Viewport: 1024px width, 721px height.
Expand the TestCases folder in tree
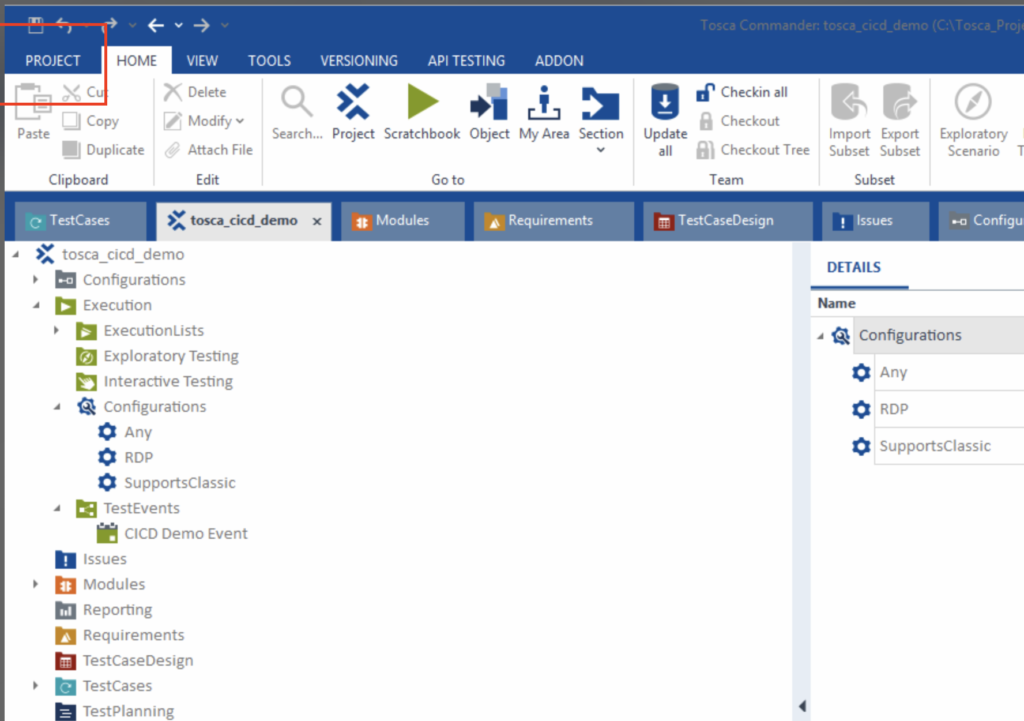[35, 686]
